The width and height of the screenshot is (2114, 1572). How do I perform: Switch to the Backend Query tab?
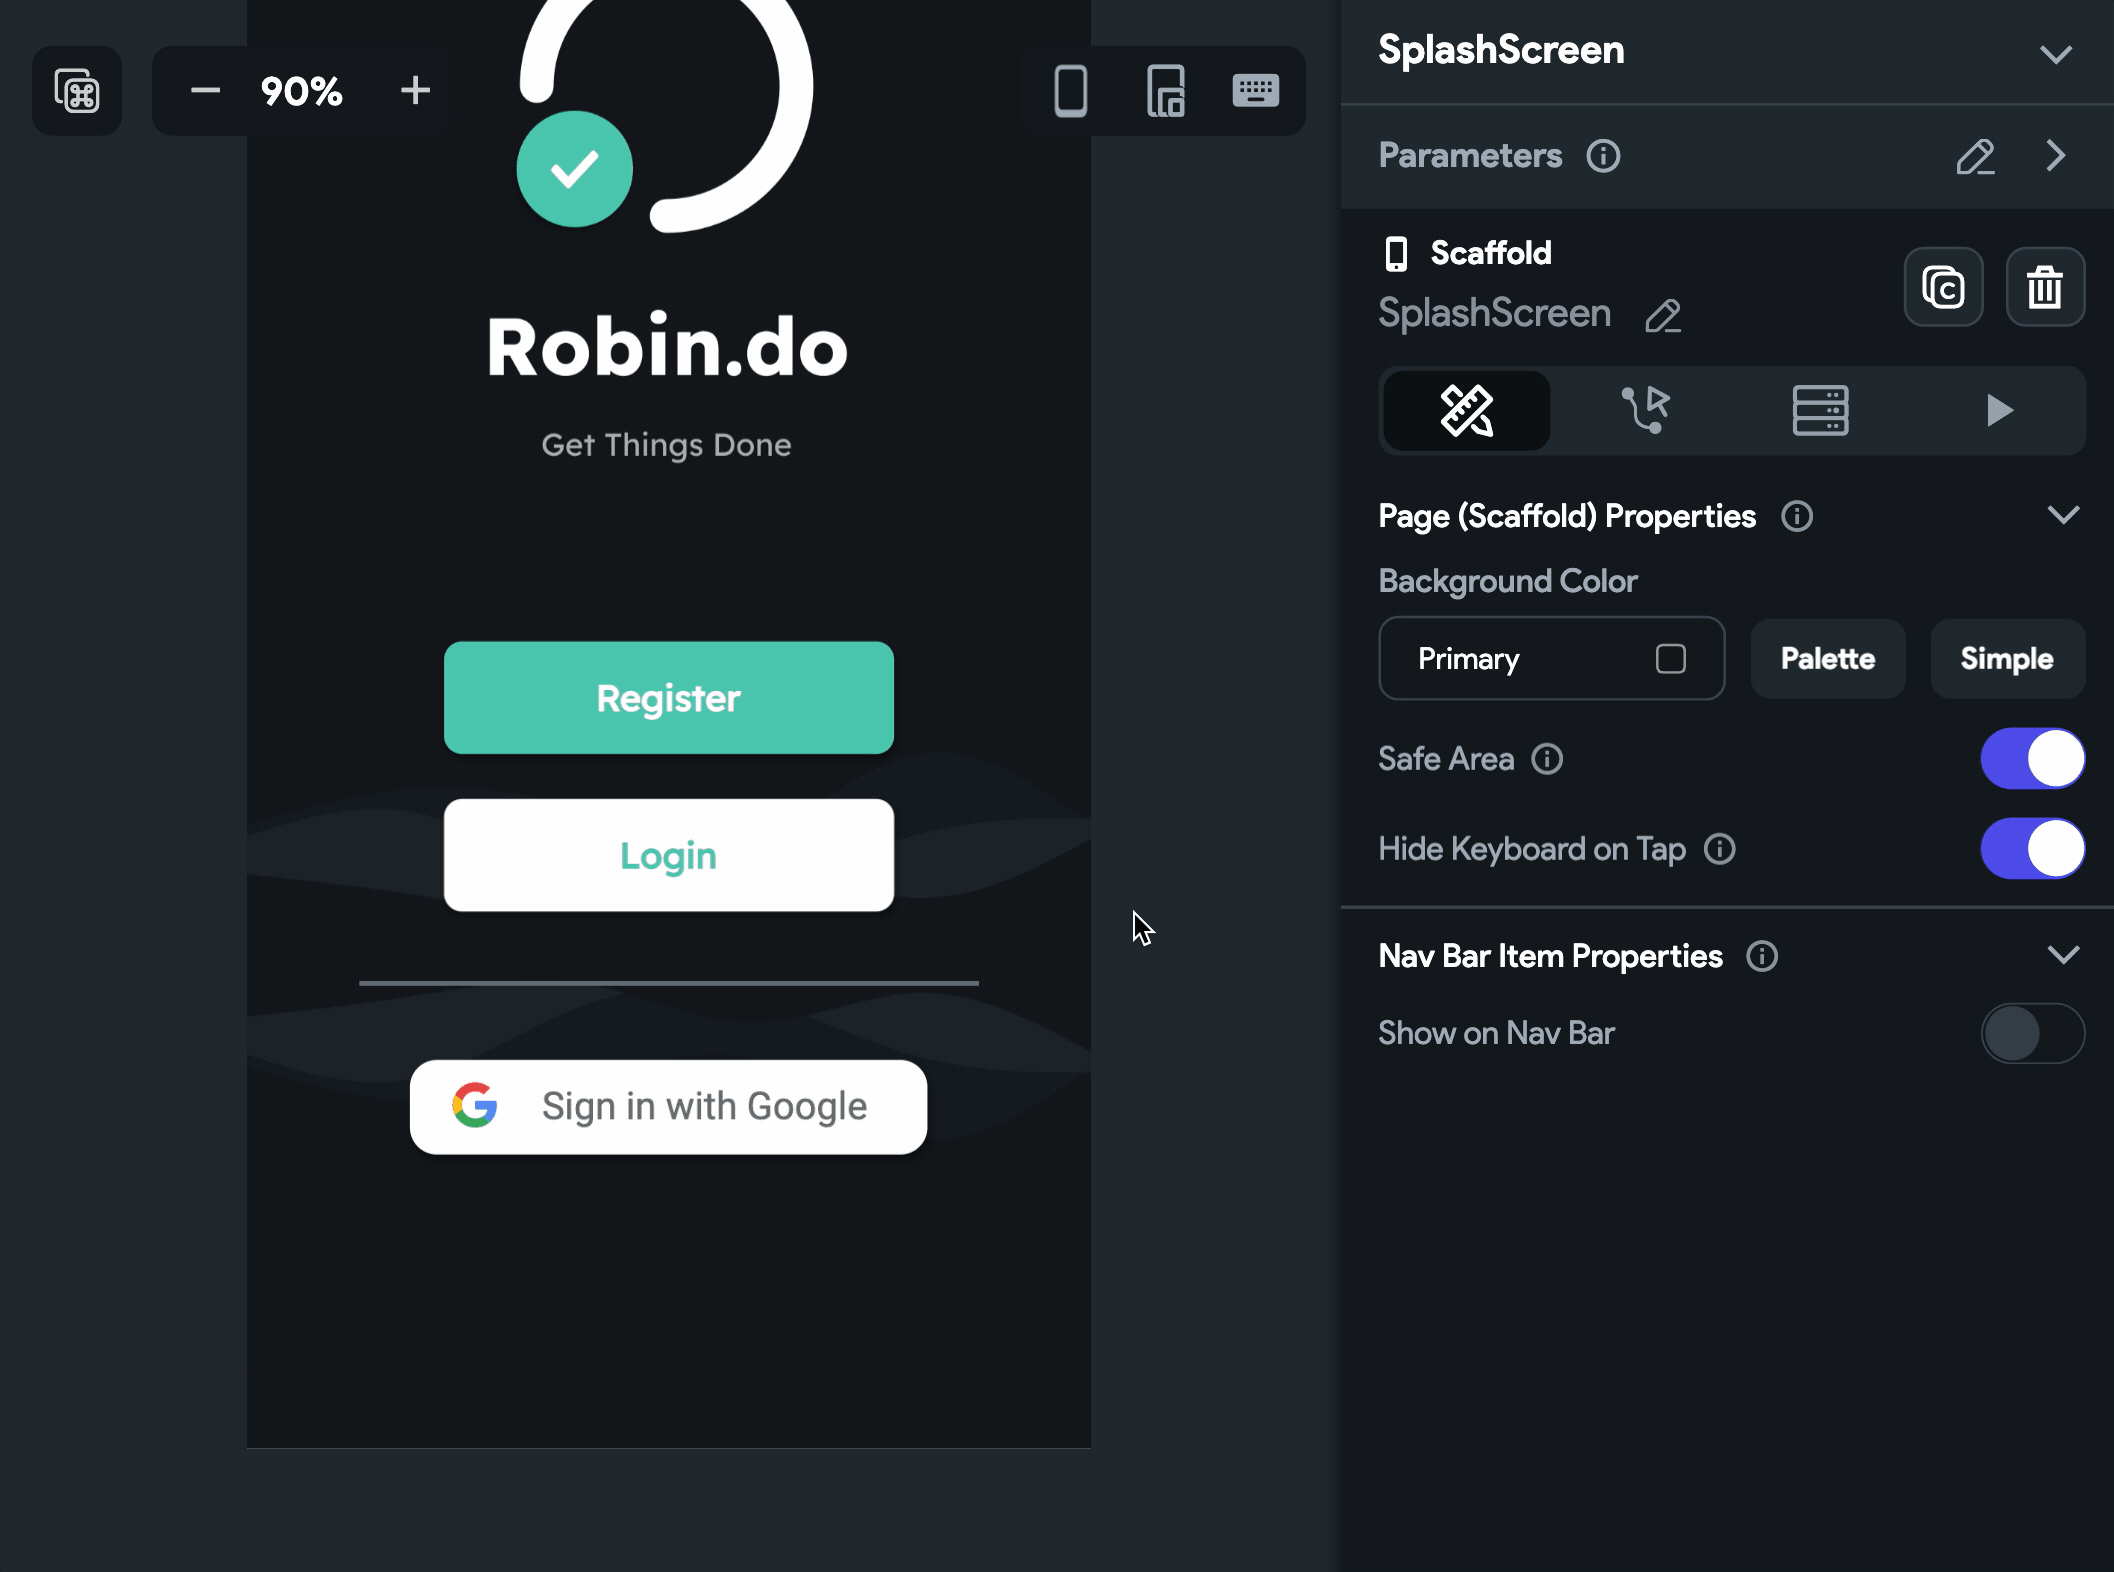pos(1820,411)
